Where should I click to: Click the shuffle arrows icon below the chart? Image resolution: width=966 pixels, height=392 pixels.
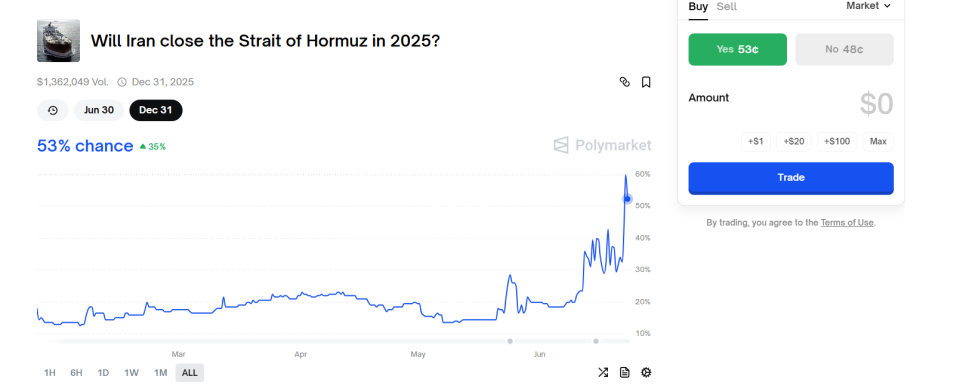(x=603, y=372)
